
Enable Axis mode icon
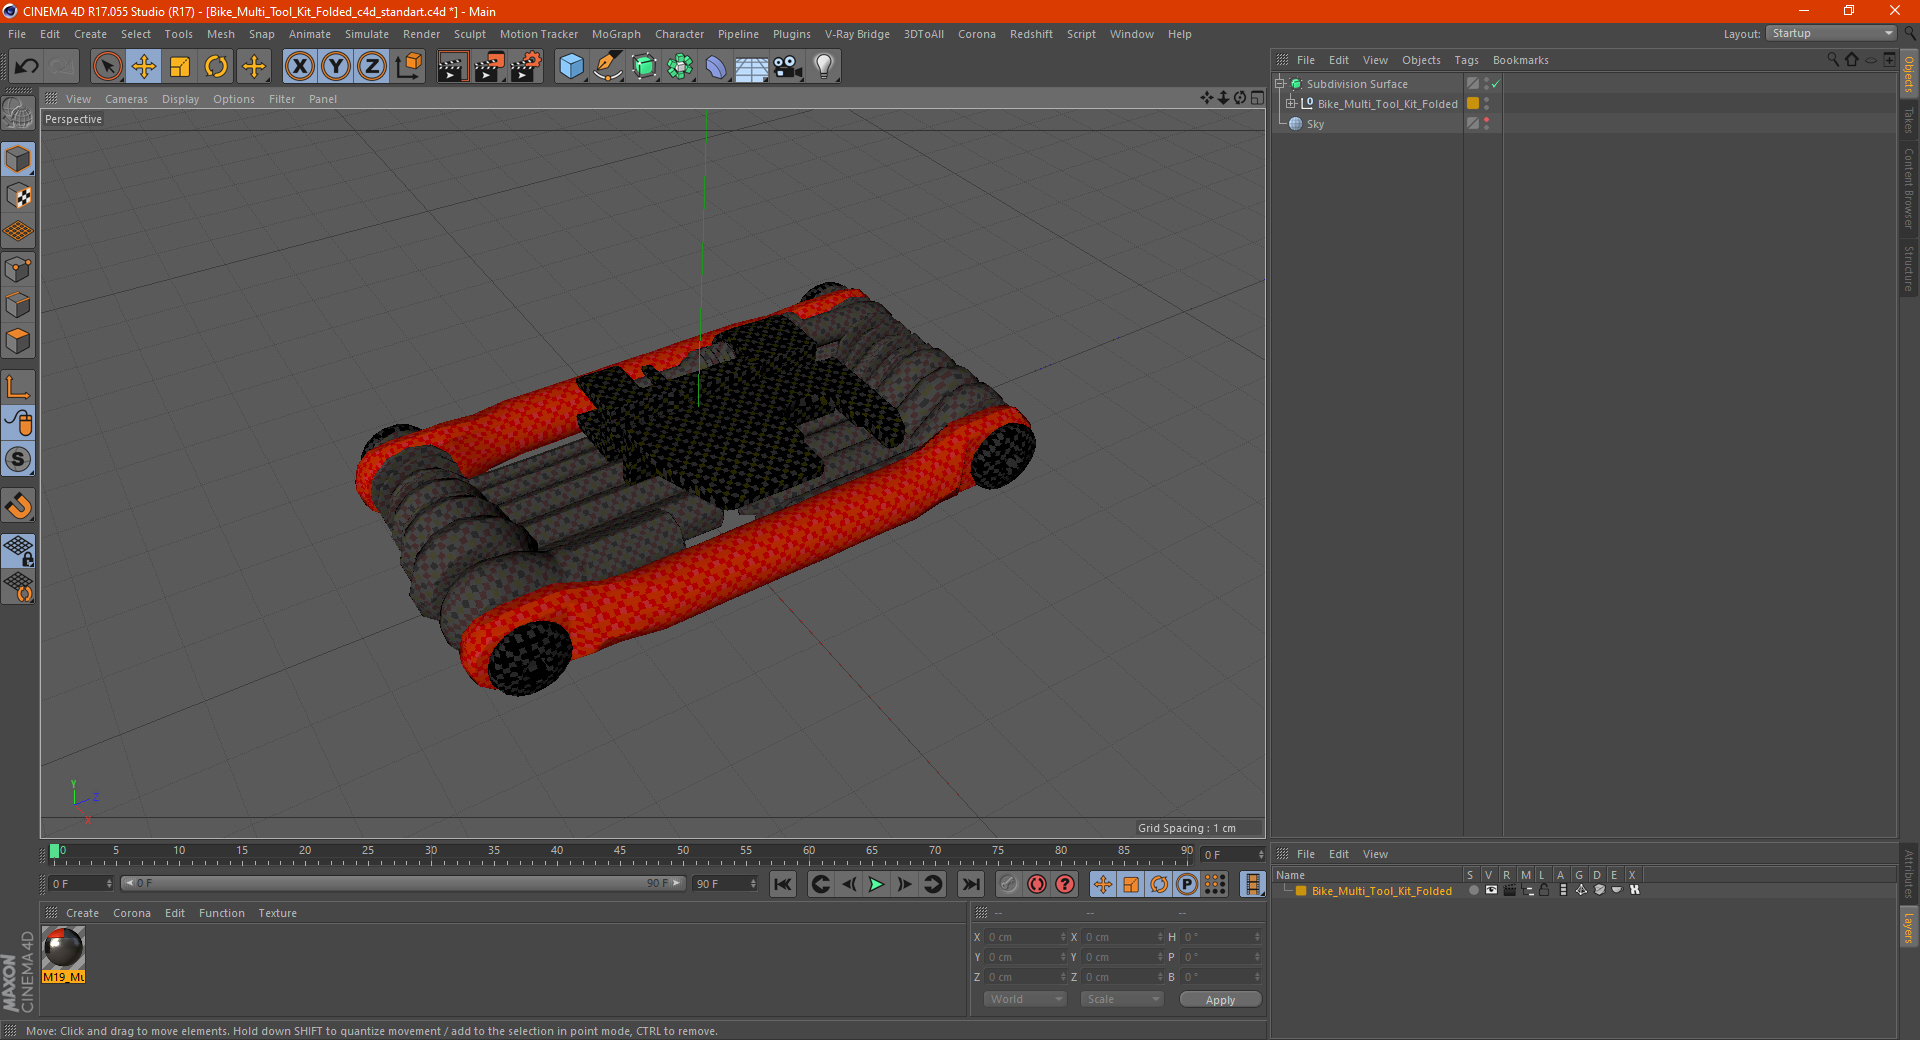click(x=19, y=387)
